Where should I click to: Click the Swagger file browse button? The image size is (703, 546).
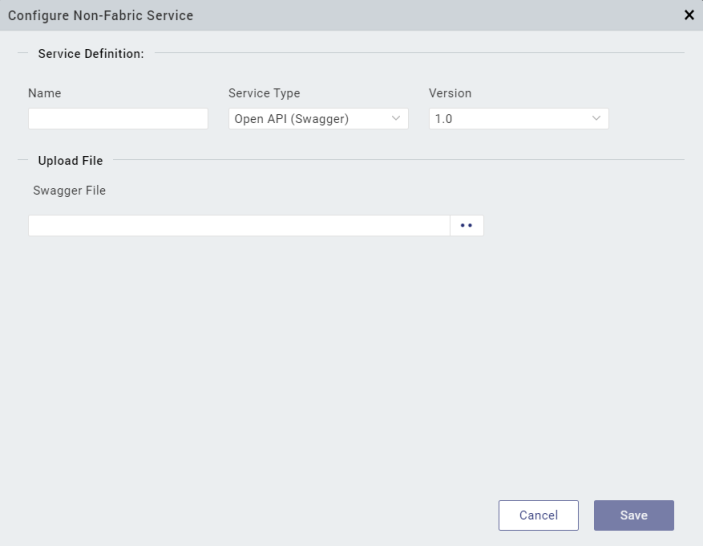[466, 225]
